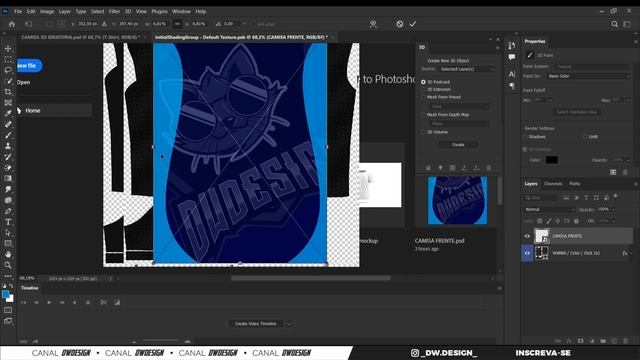Screen dimensions: 640x360
Task: Select the Lasso tool
Action: (8, 70)
